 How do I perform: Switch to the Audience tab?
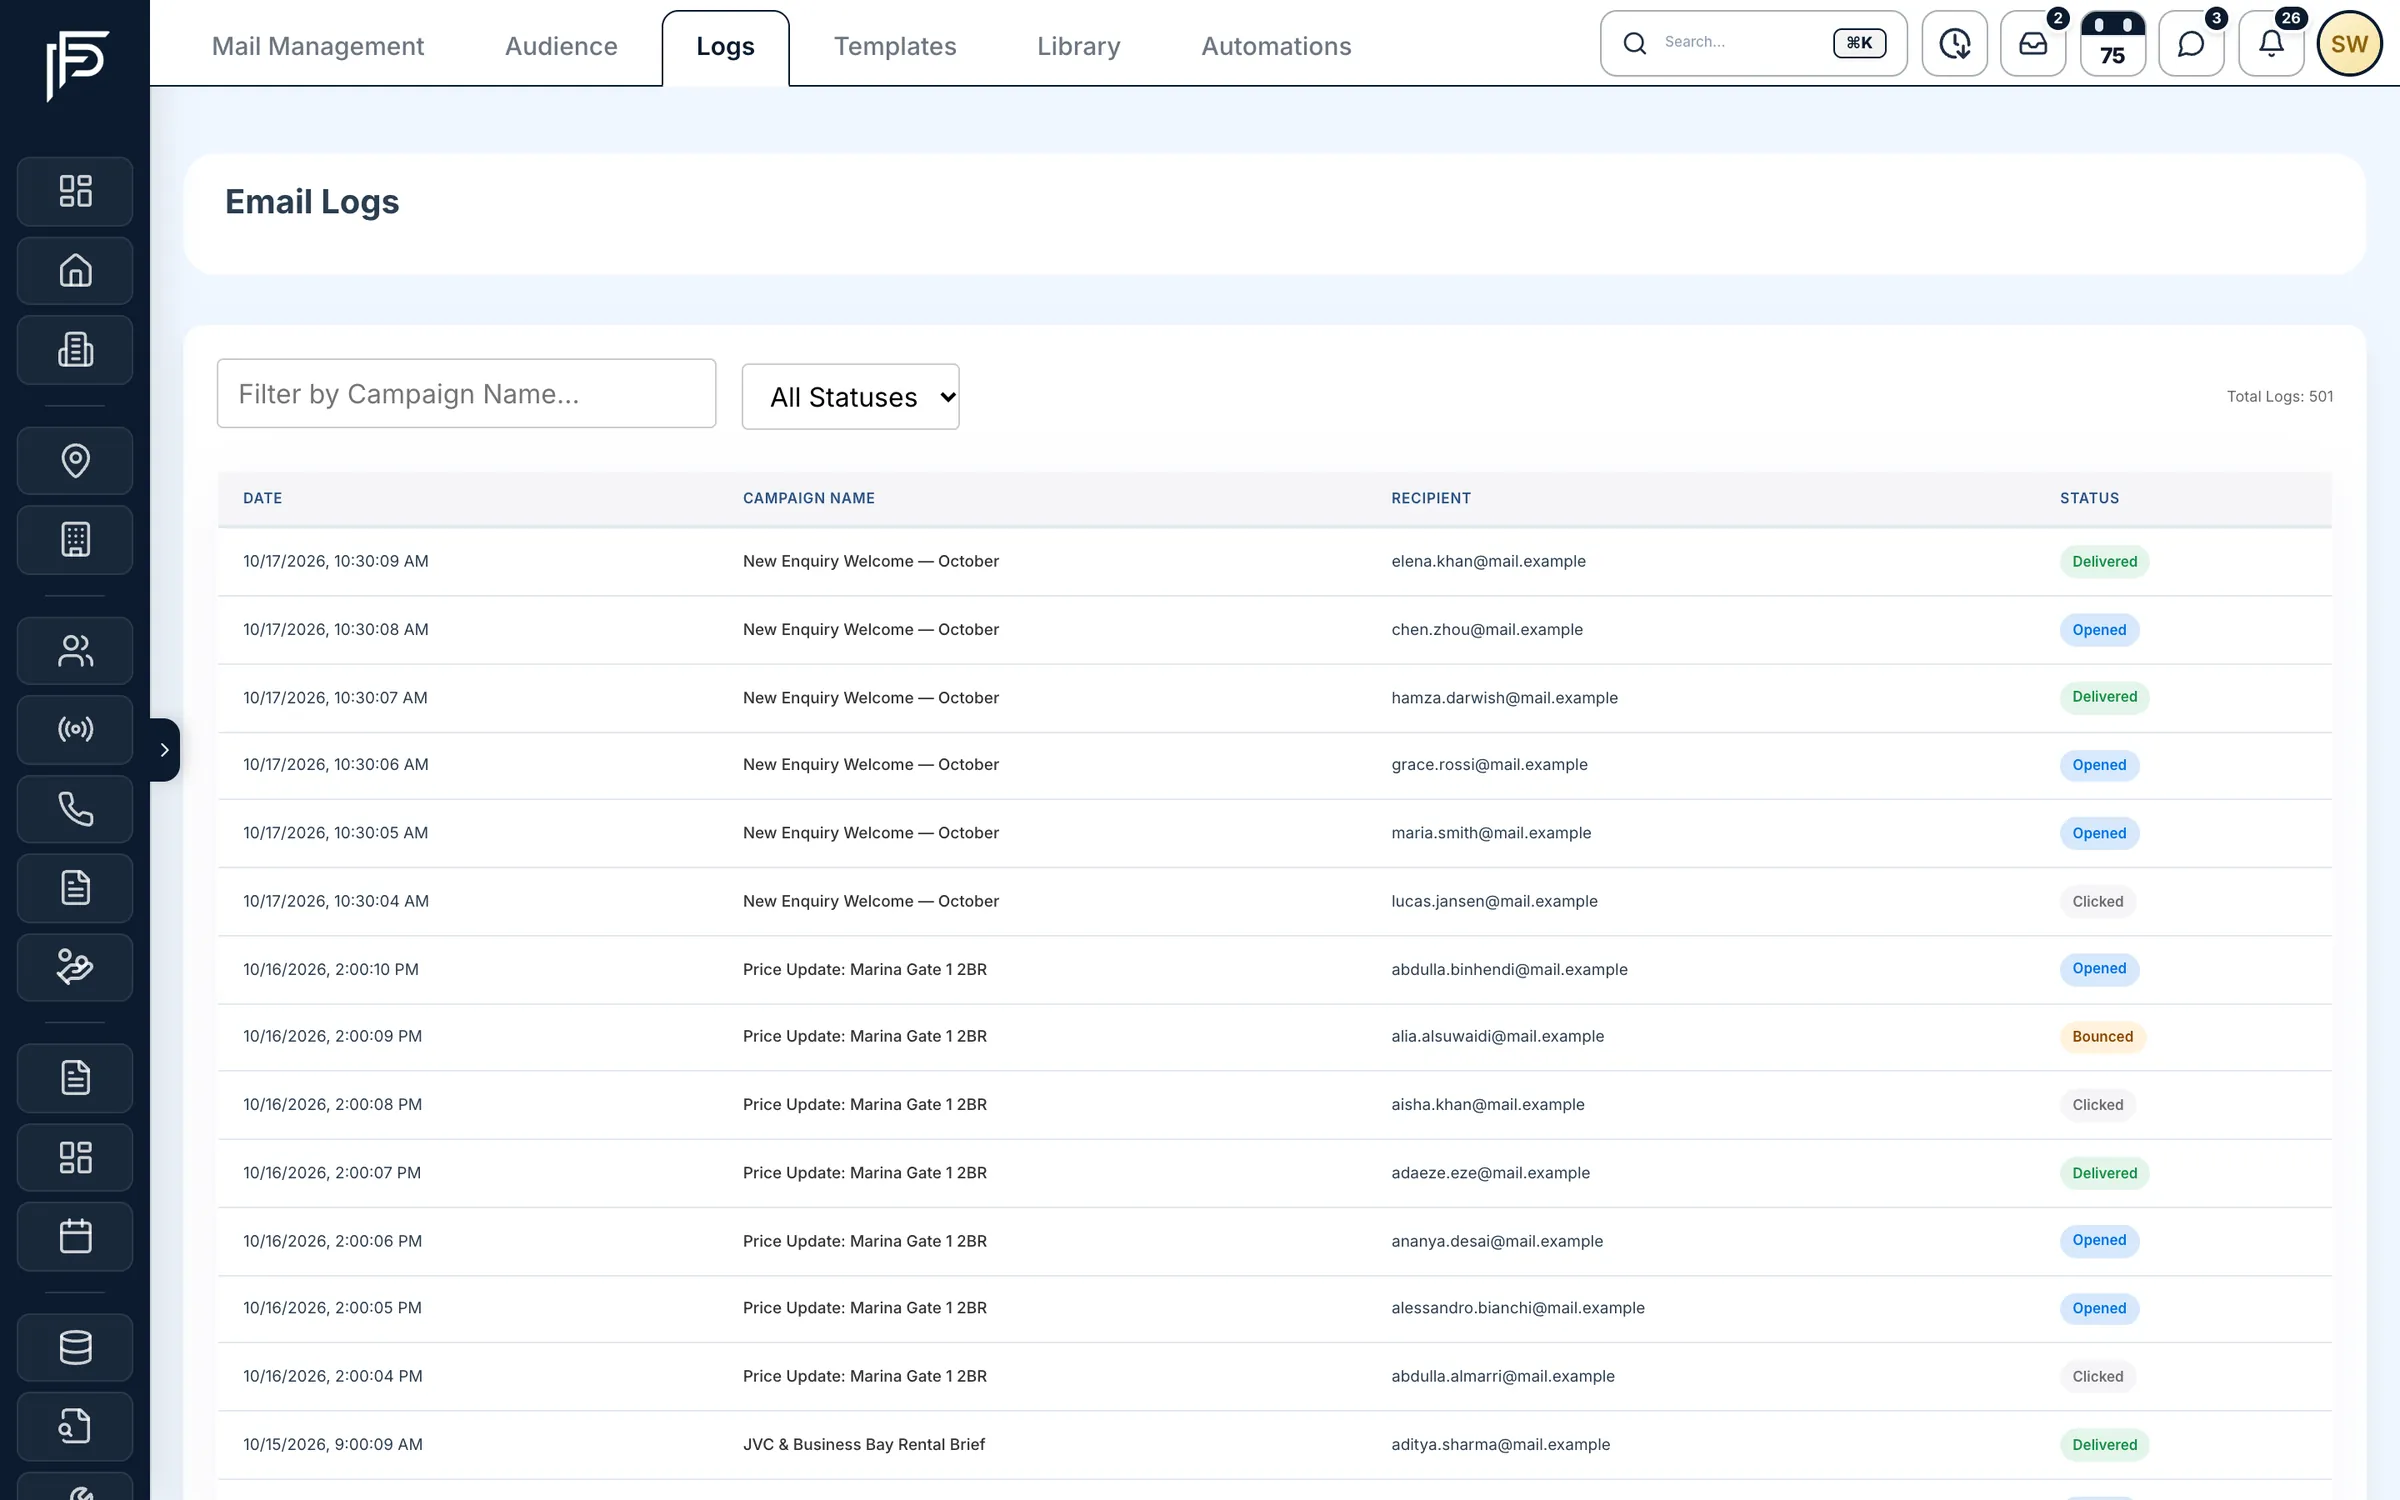(x=561, y=46)
